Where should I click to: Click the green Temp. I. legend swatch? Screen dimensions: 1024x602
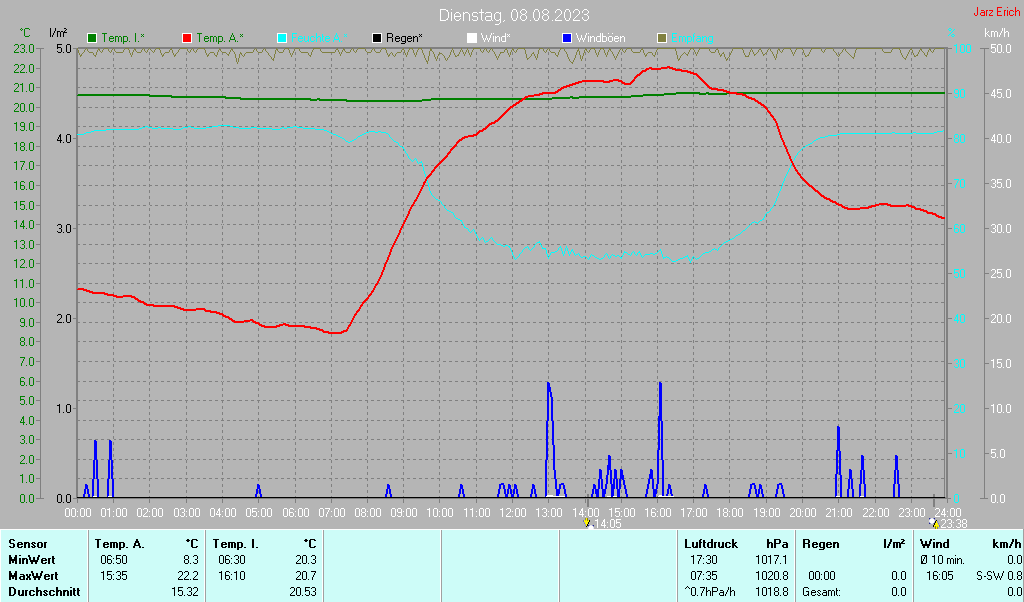pyautogui.click(x=92, y=38)
